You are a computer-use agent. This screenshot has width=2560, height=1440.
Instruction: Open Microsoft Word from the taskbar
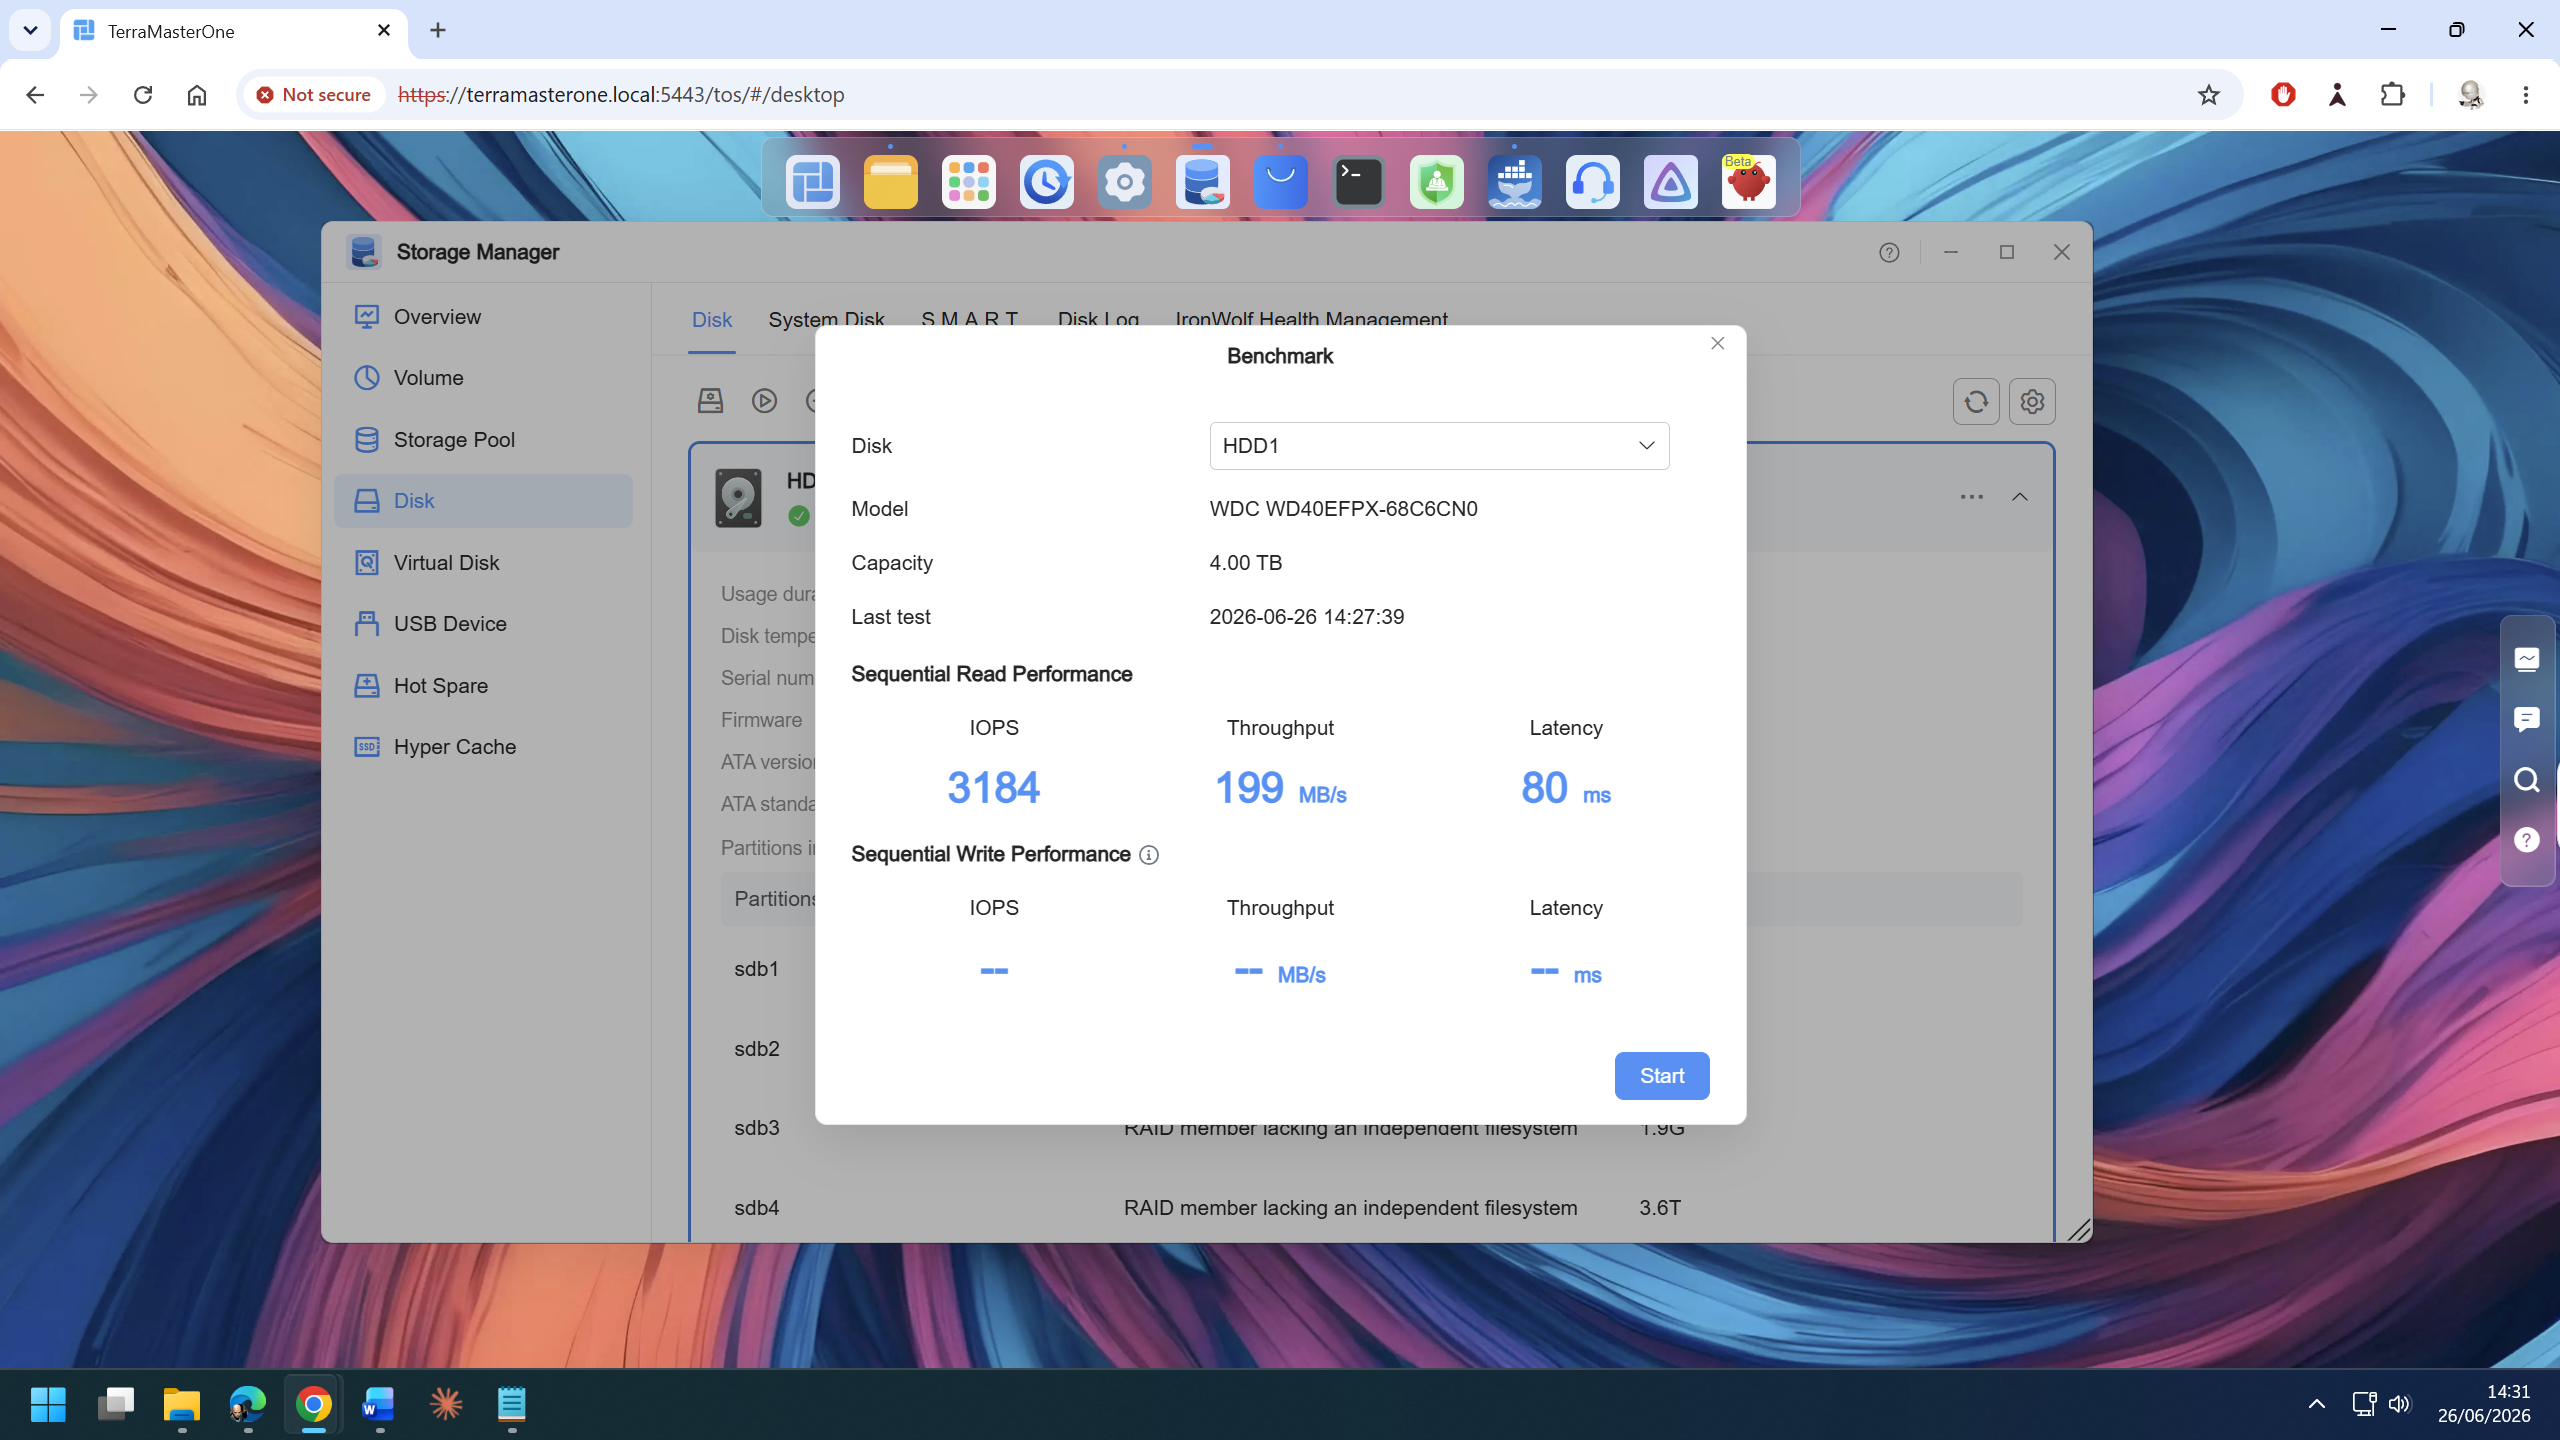tap(379, 1404)
